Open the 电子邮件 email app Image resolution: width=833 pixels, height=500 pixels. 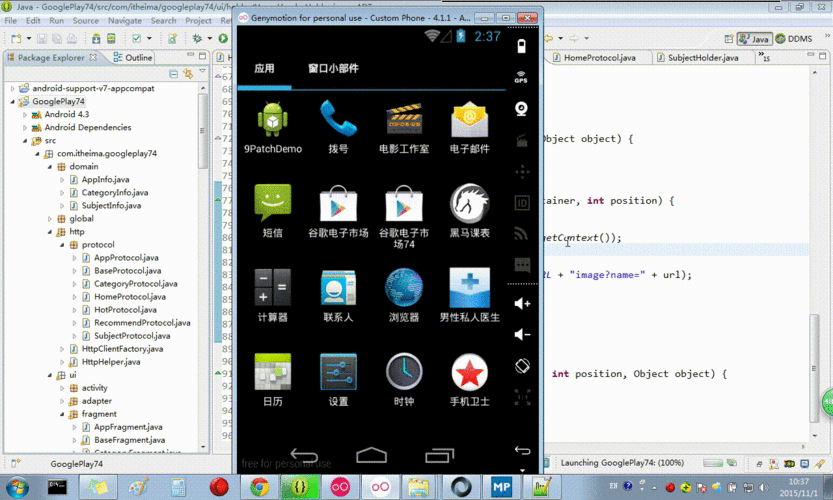(x=470, y=126)
